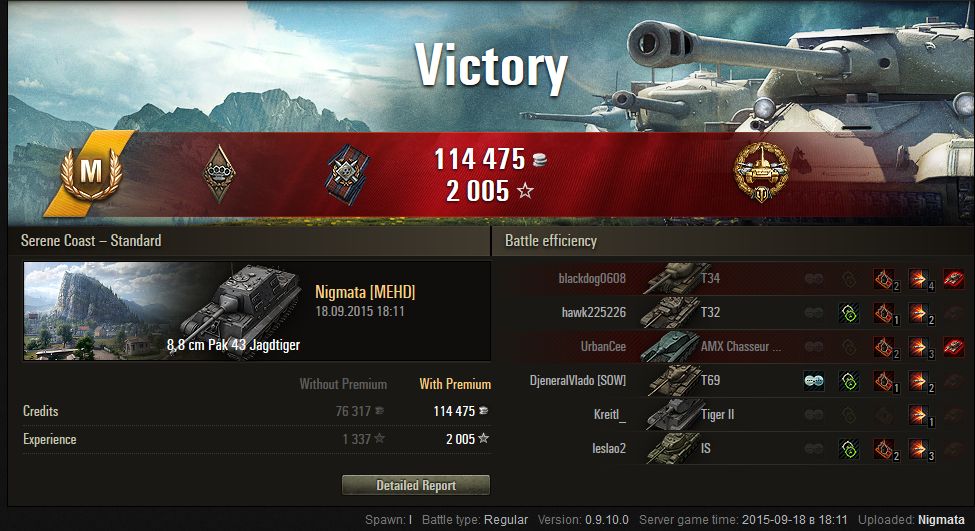Click destroyed vehicle icon for blackdog0608
The height and width of the screenshot is (531, 975).
(x=953, y=279)
